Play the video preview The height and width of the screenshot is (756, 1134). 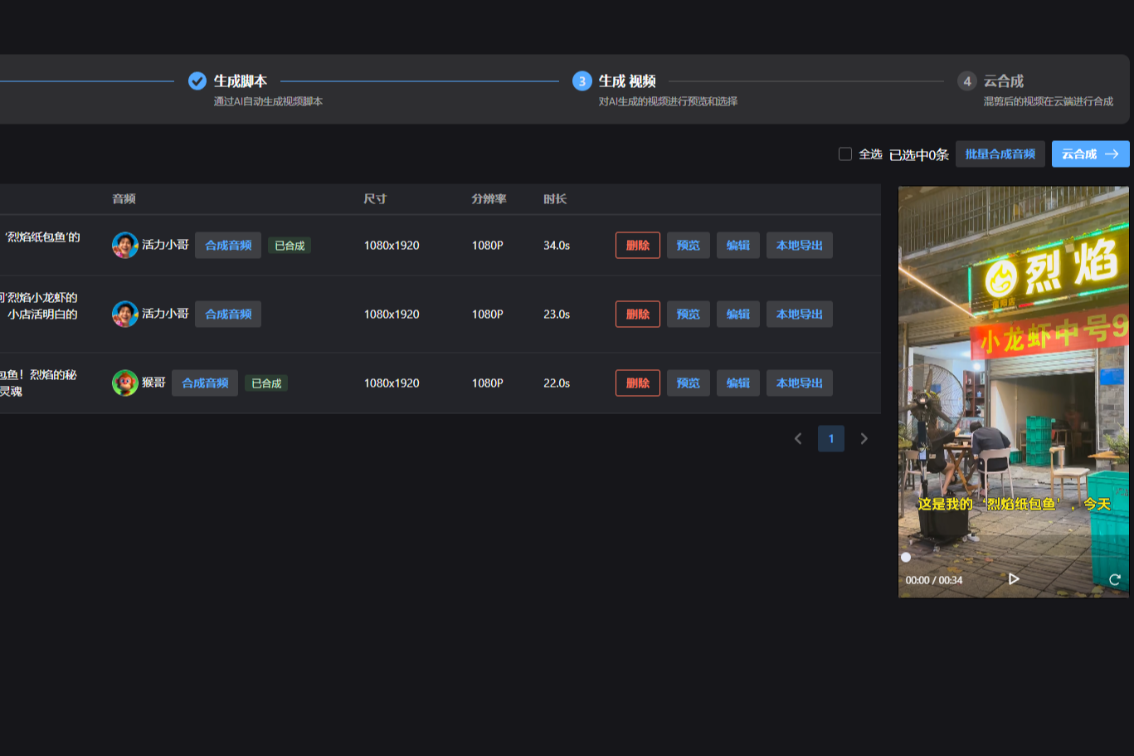coord(1013,579)
